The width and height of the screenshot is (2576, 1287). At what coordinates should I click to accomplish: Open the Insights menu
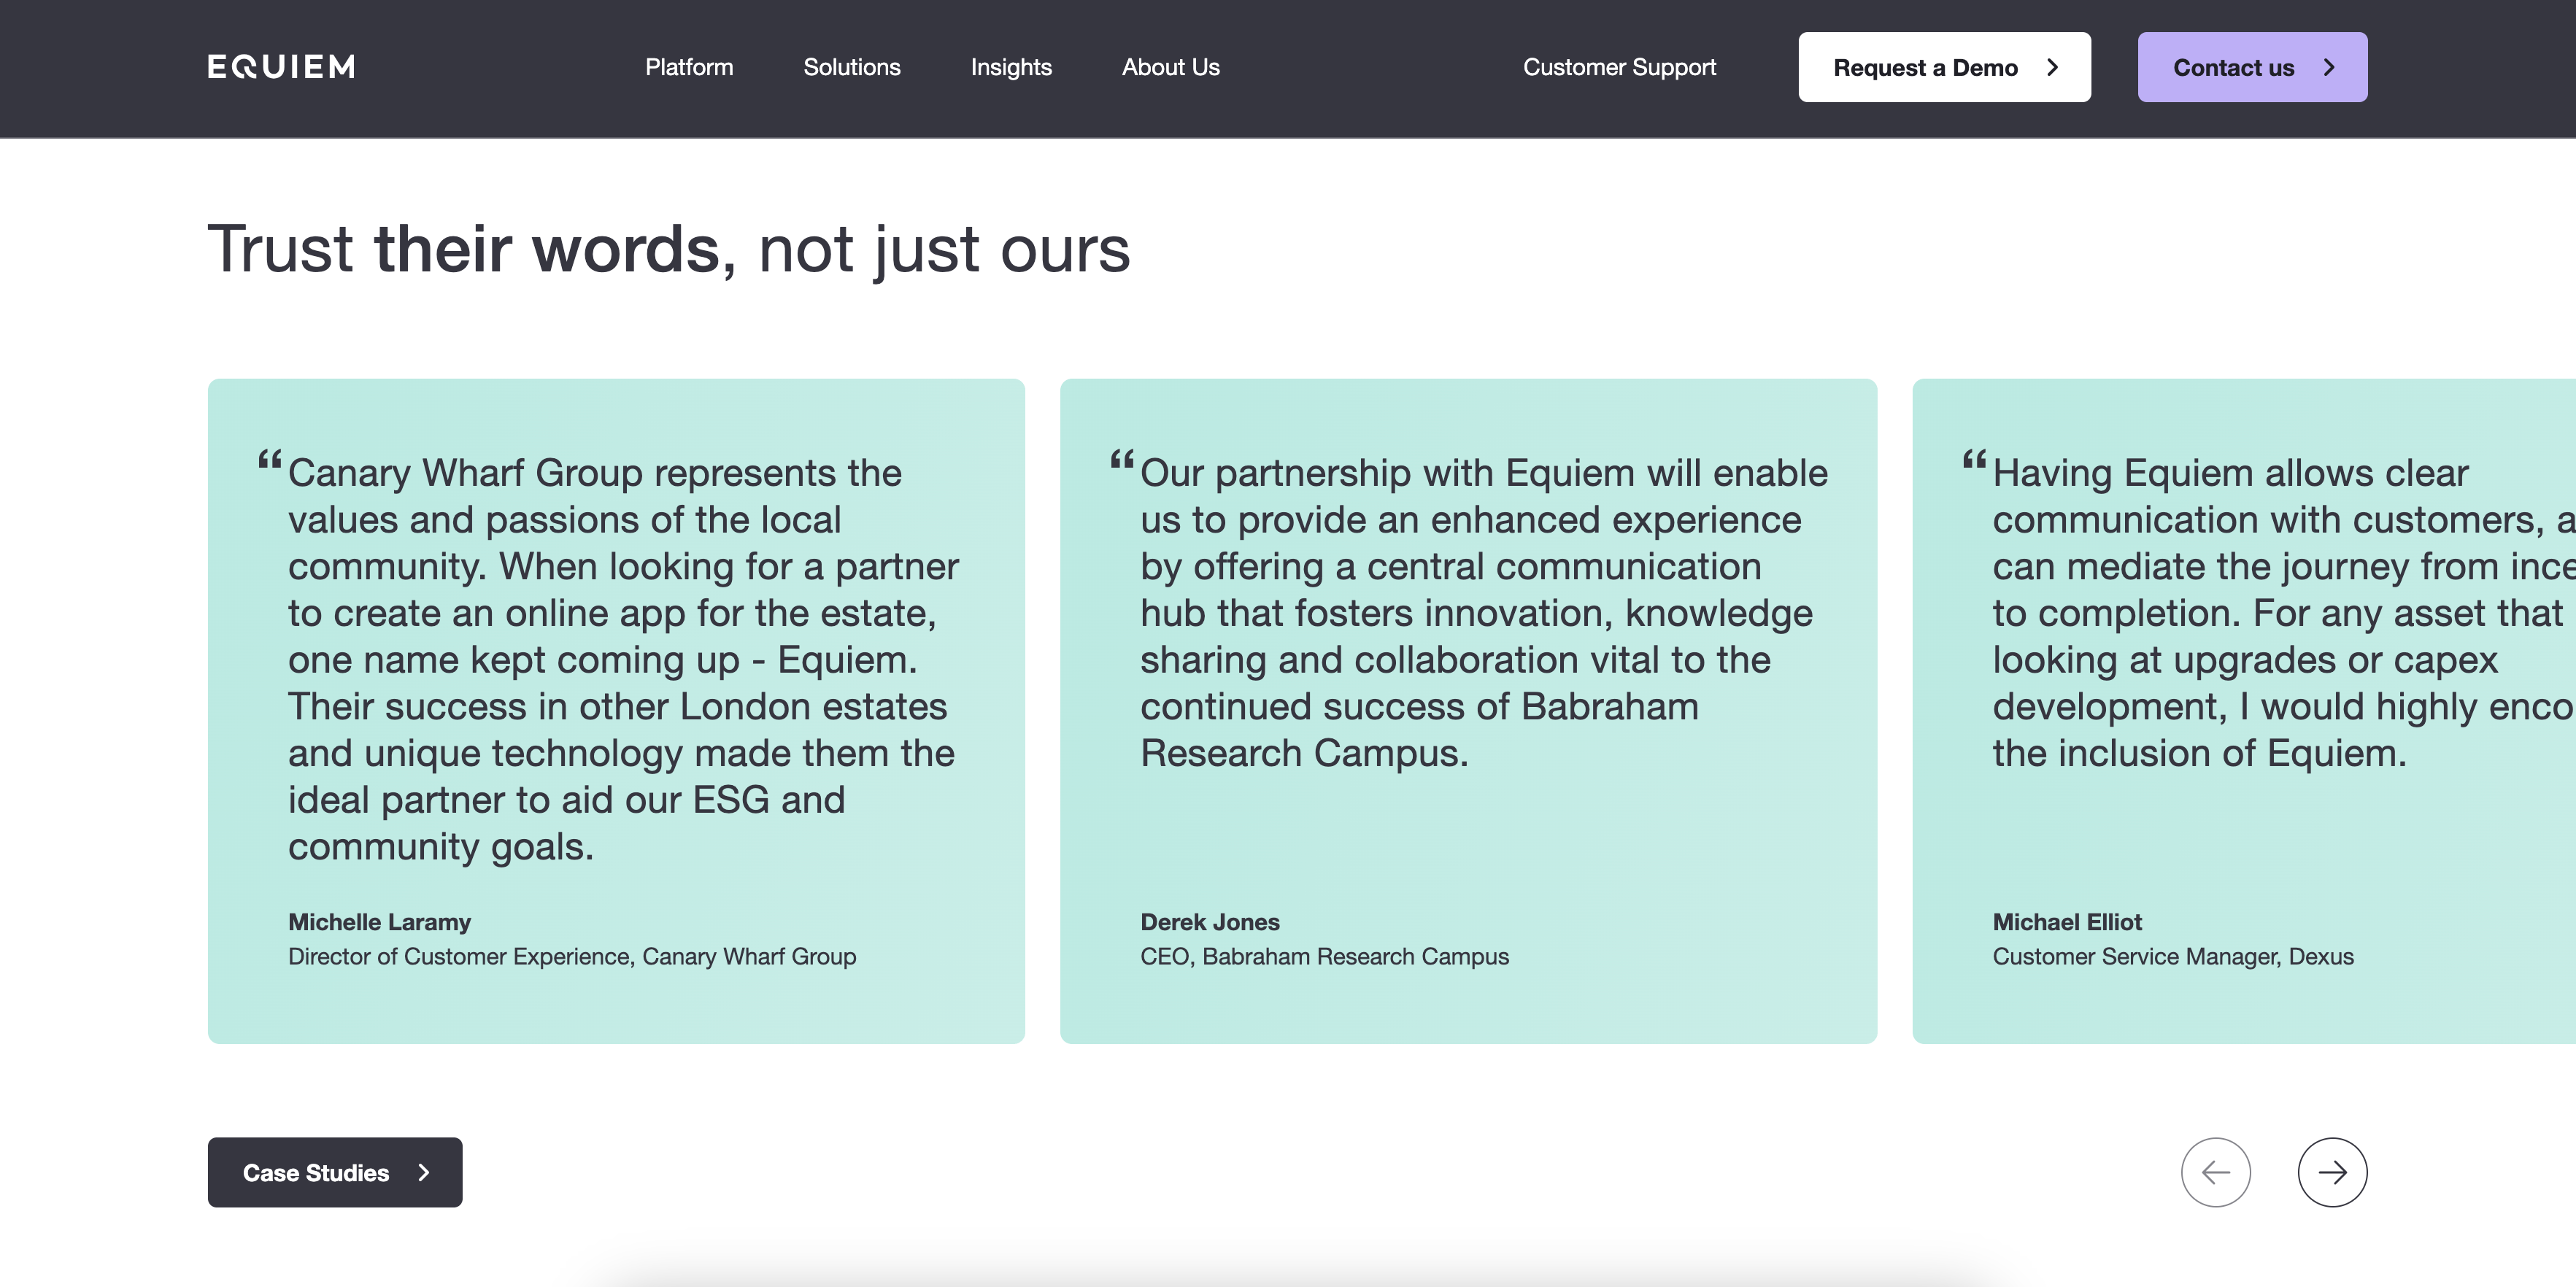[x=1010, y=67]
